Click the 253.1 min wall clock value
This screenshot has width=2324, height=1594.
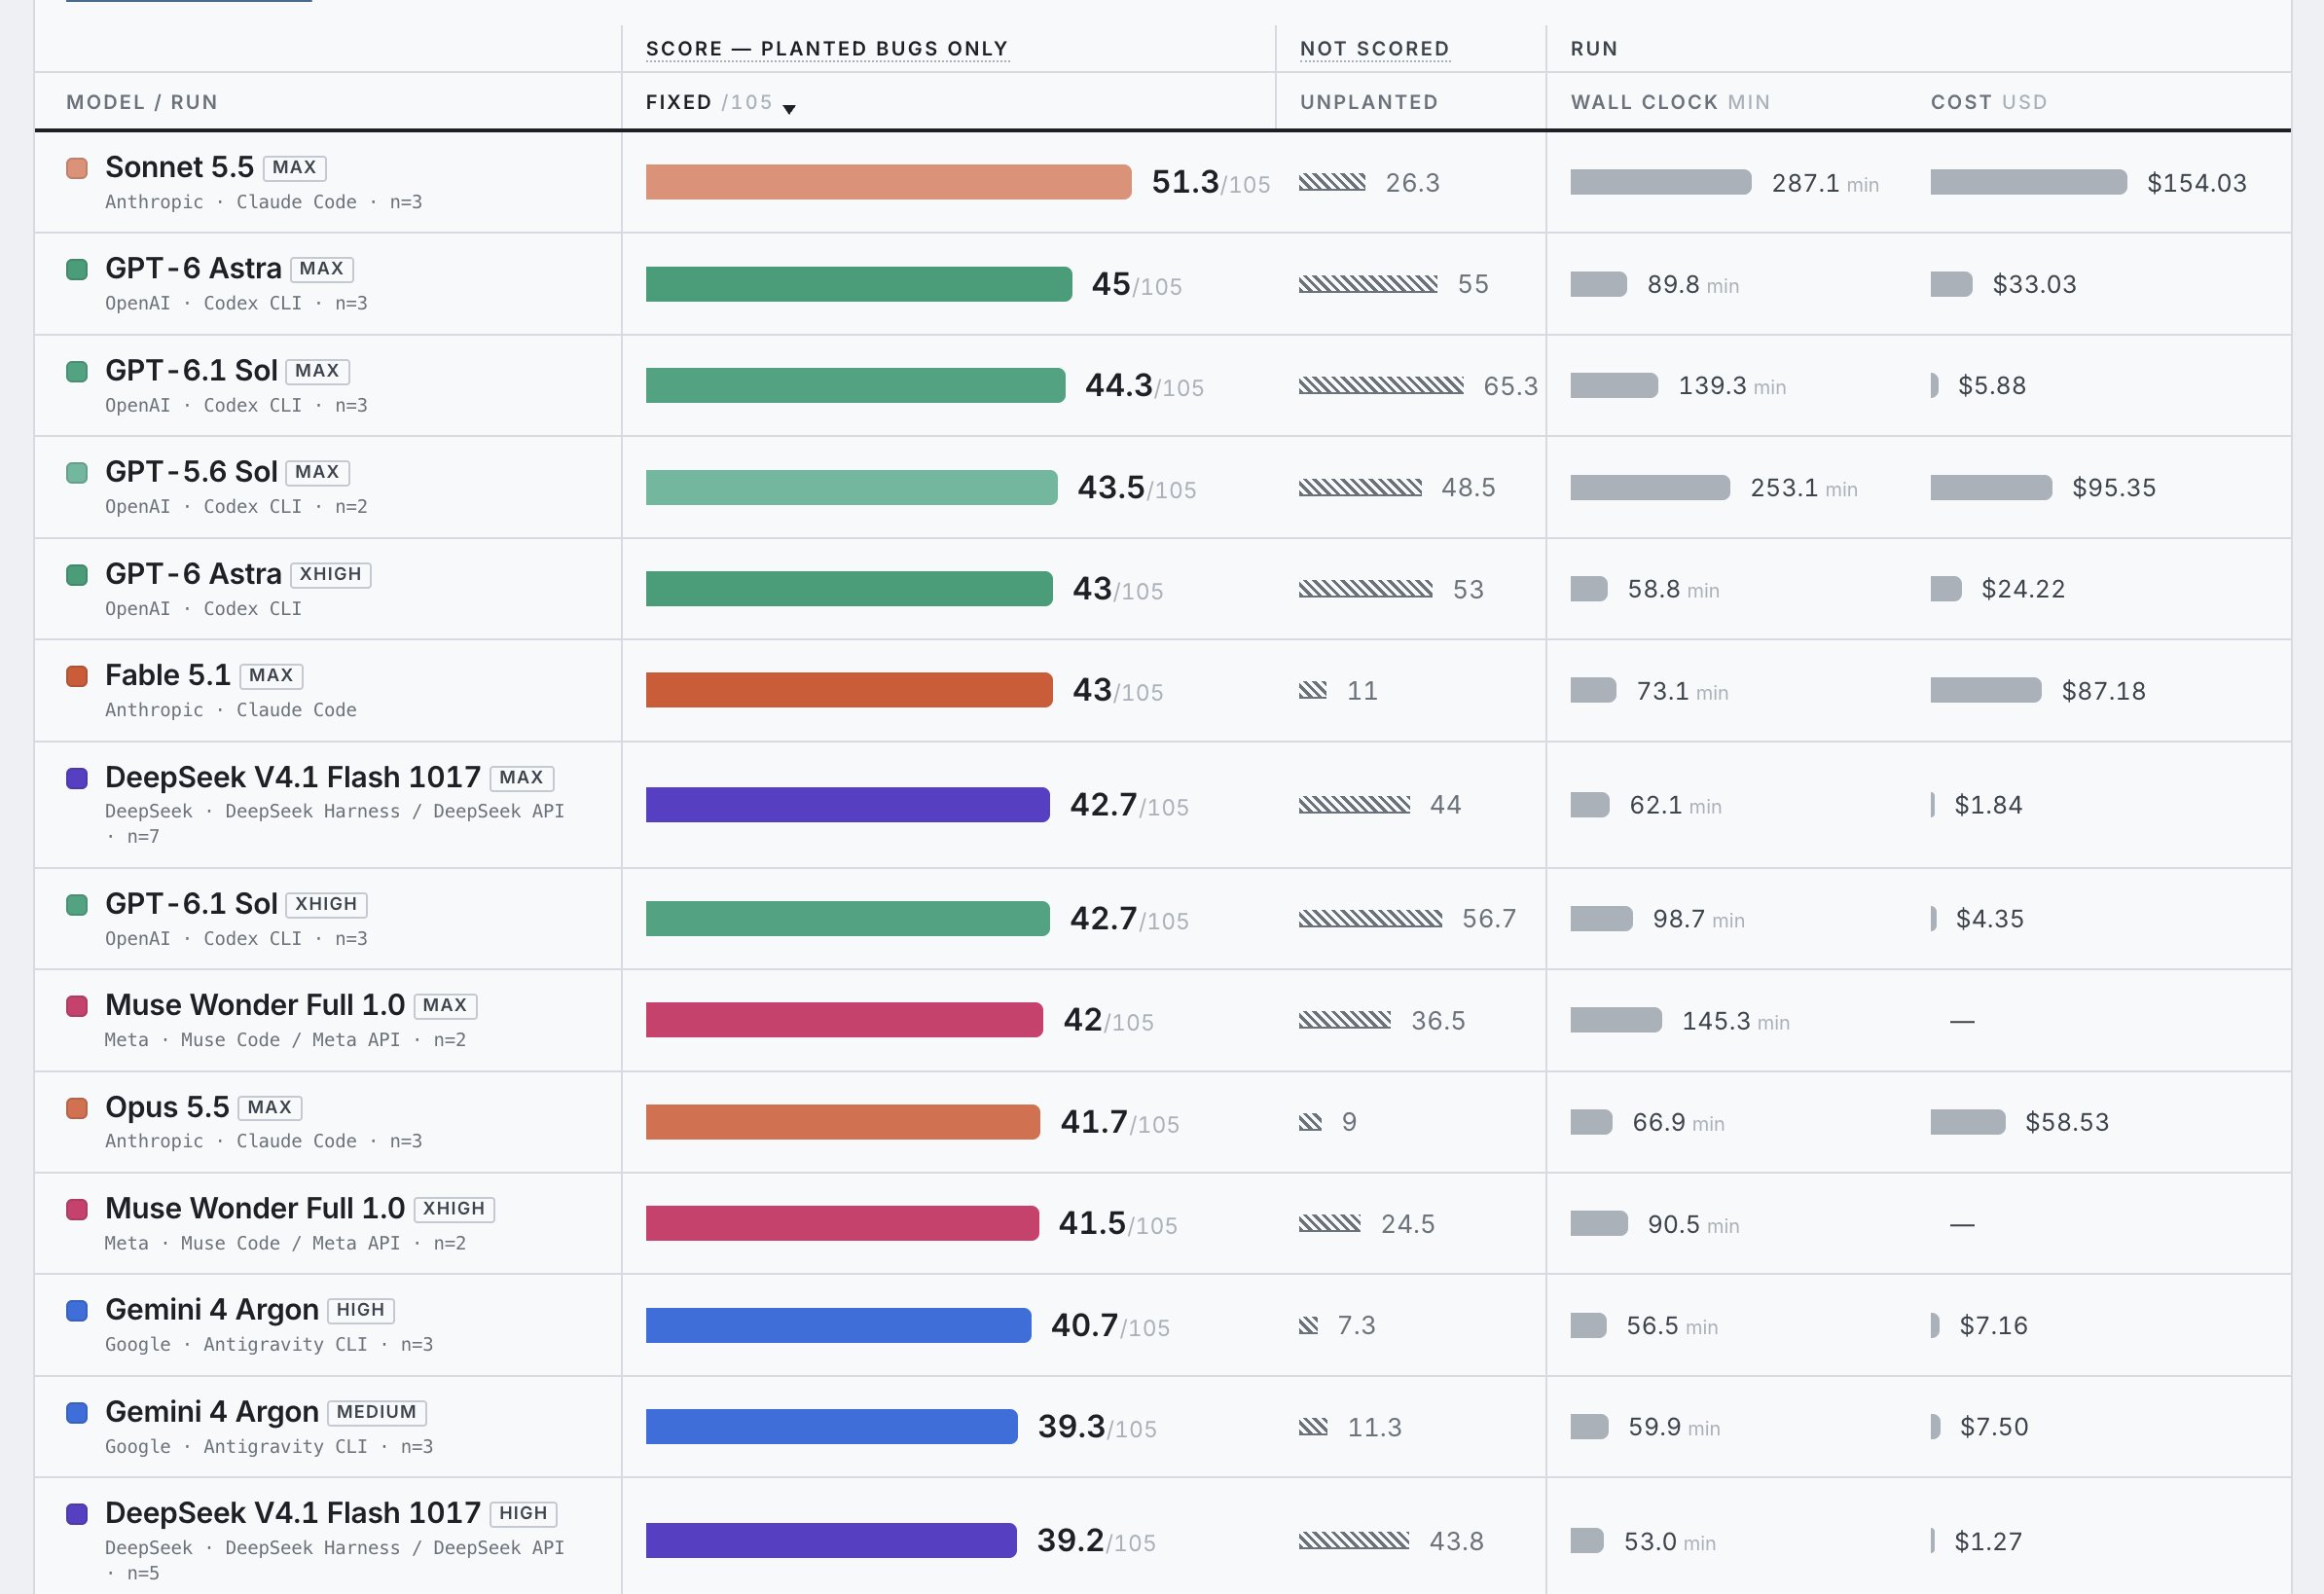(1803, 488)
